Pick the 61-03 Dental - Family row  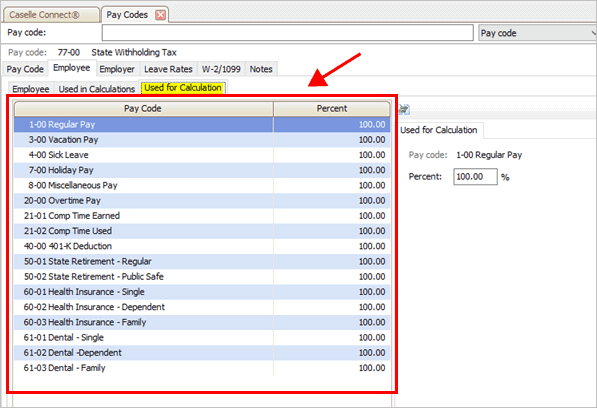tap(202, 368)
